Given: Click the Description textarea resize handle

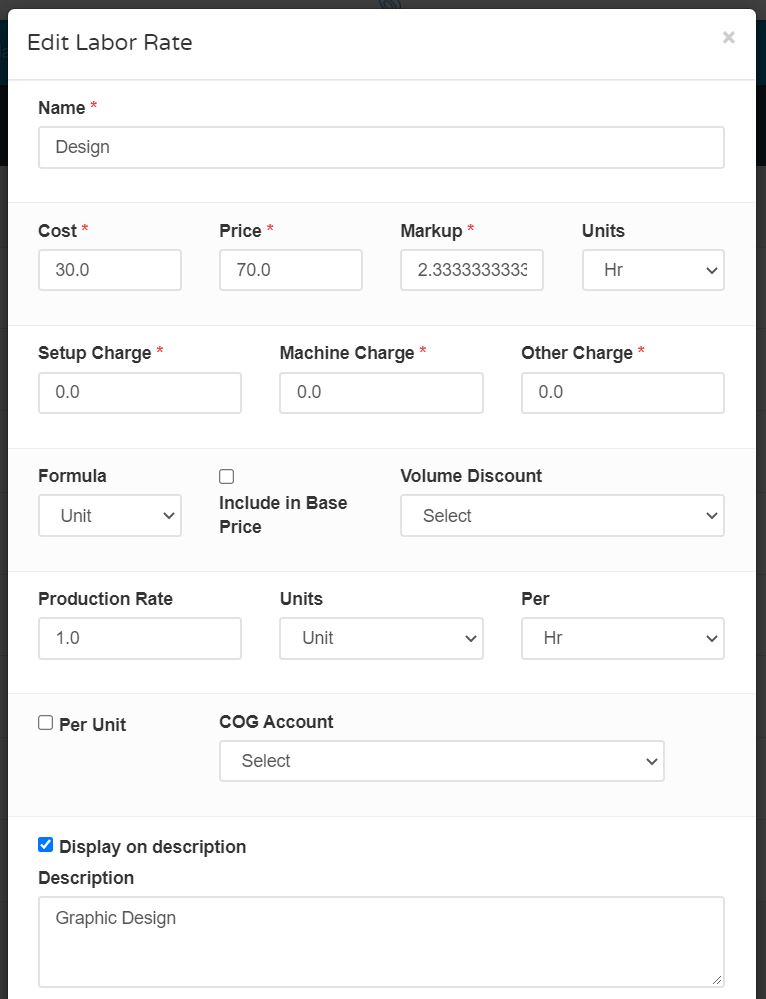Looking at the screenshot, I should [717, 980].
